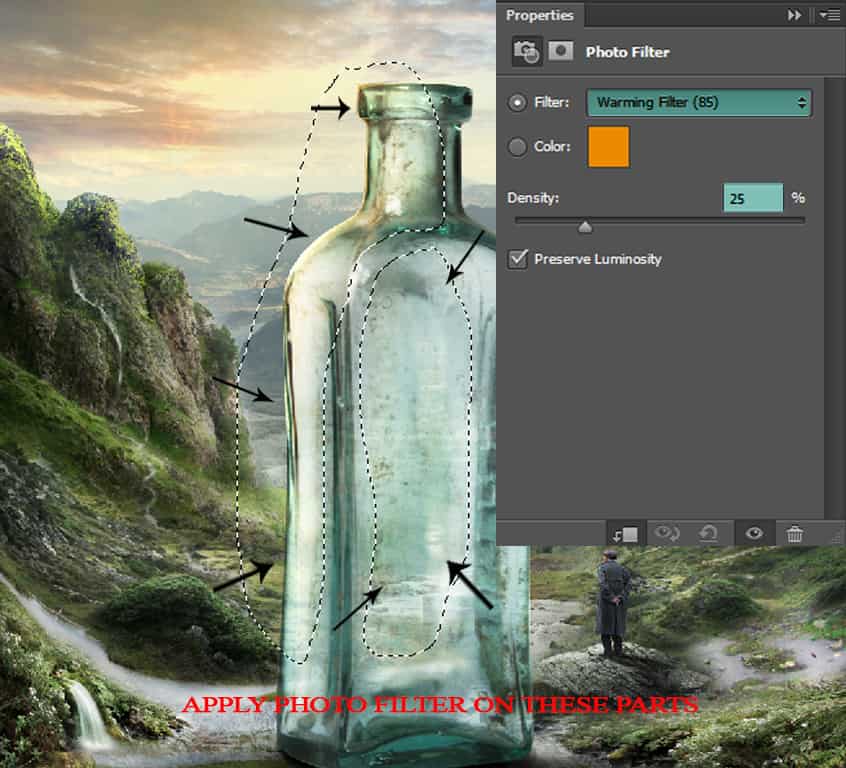Toggle the Preserve Luminosity checkbox
Viewport: 846px width, 768px height.
coord(518,259)
